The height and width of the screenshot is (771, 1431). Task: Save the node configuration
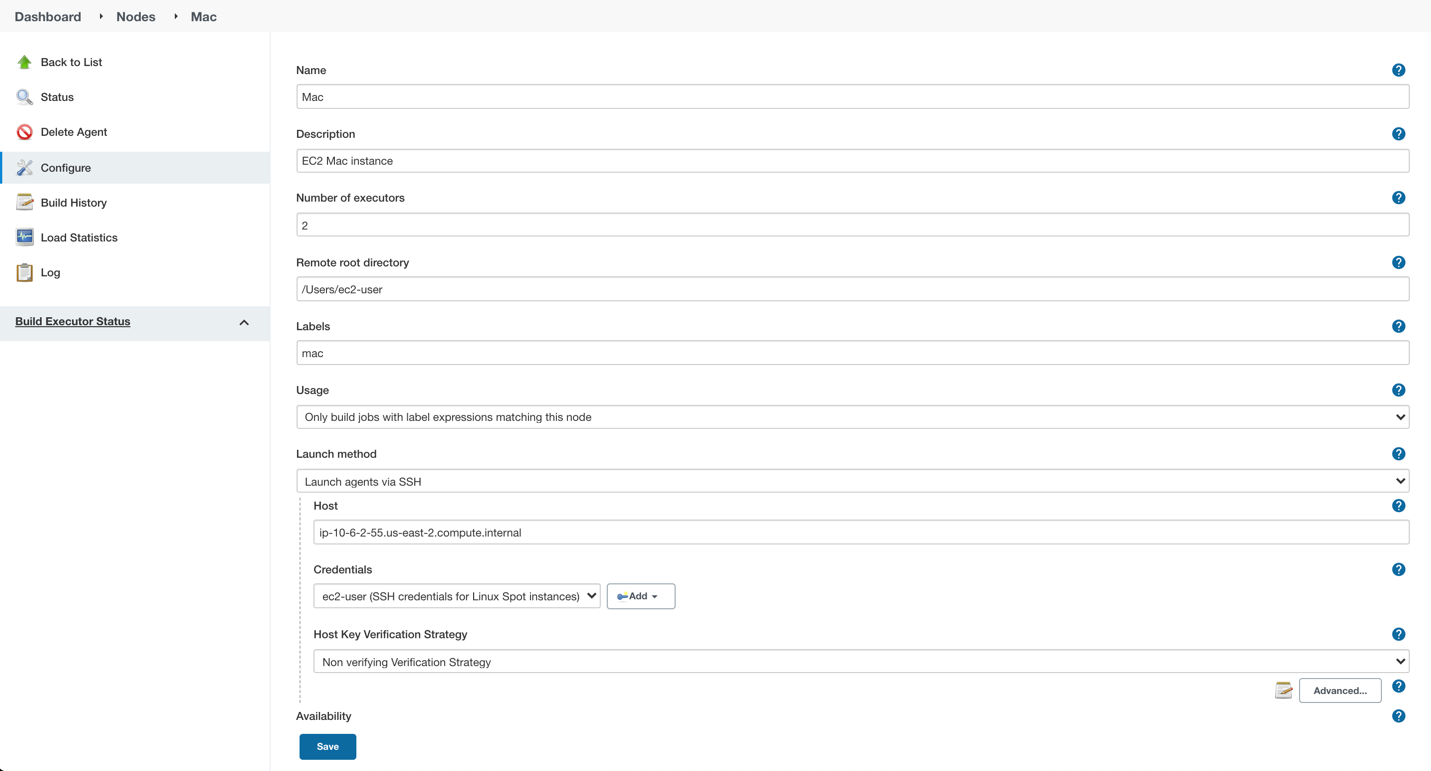coord(328,747)
